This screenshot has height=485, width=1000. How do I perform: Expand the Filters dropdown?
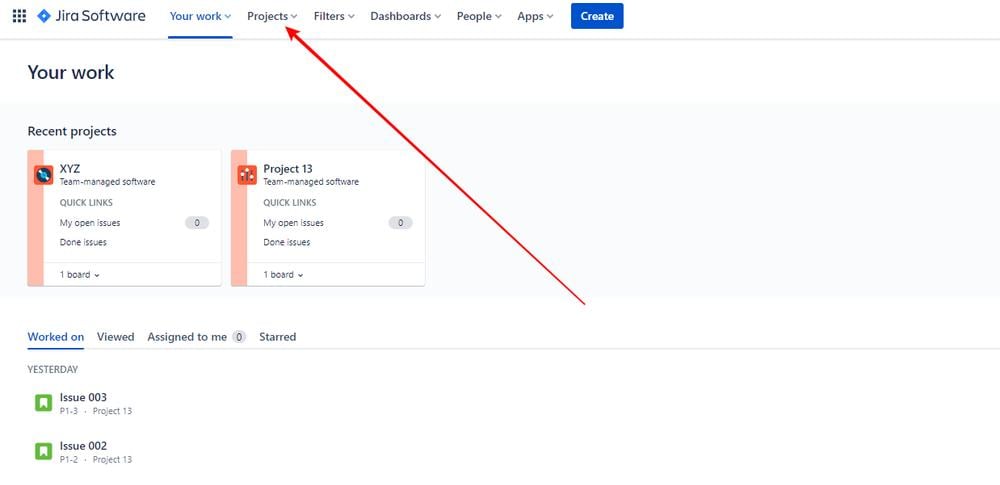point(334,16)
